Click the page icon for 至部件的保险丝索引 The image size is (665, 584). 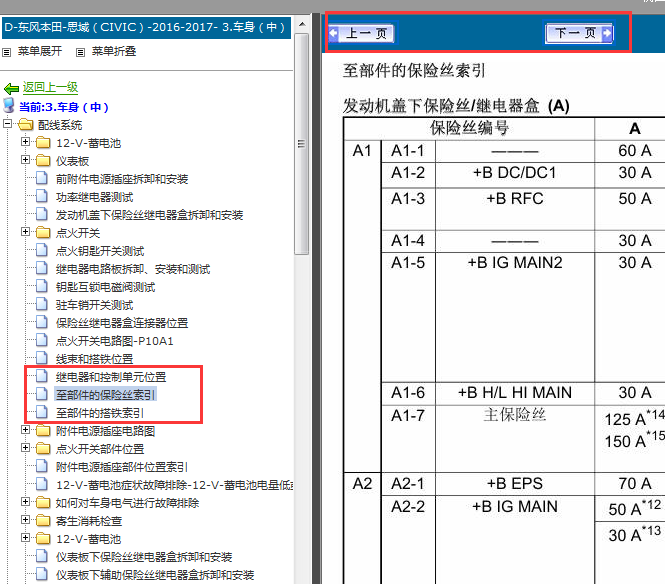[42, 394]
